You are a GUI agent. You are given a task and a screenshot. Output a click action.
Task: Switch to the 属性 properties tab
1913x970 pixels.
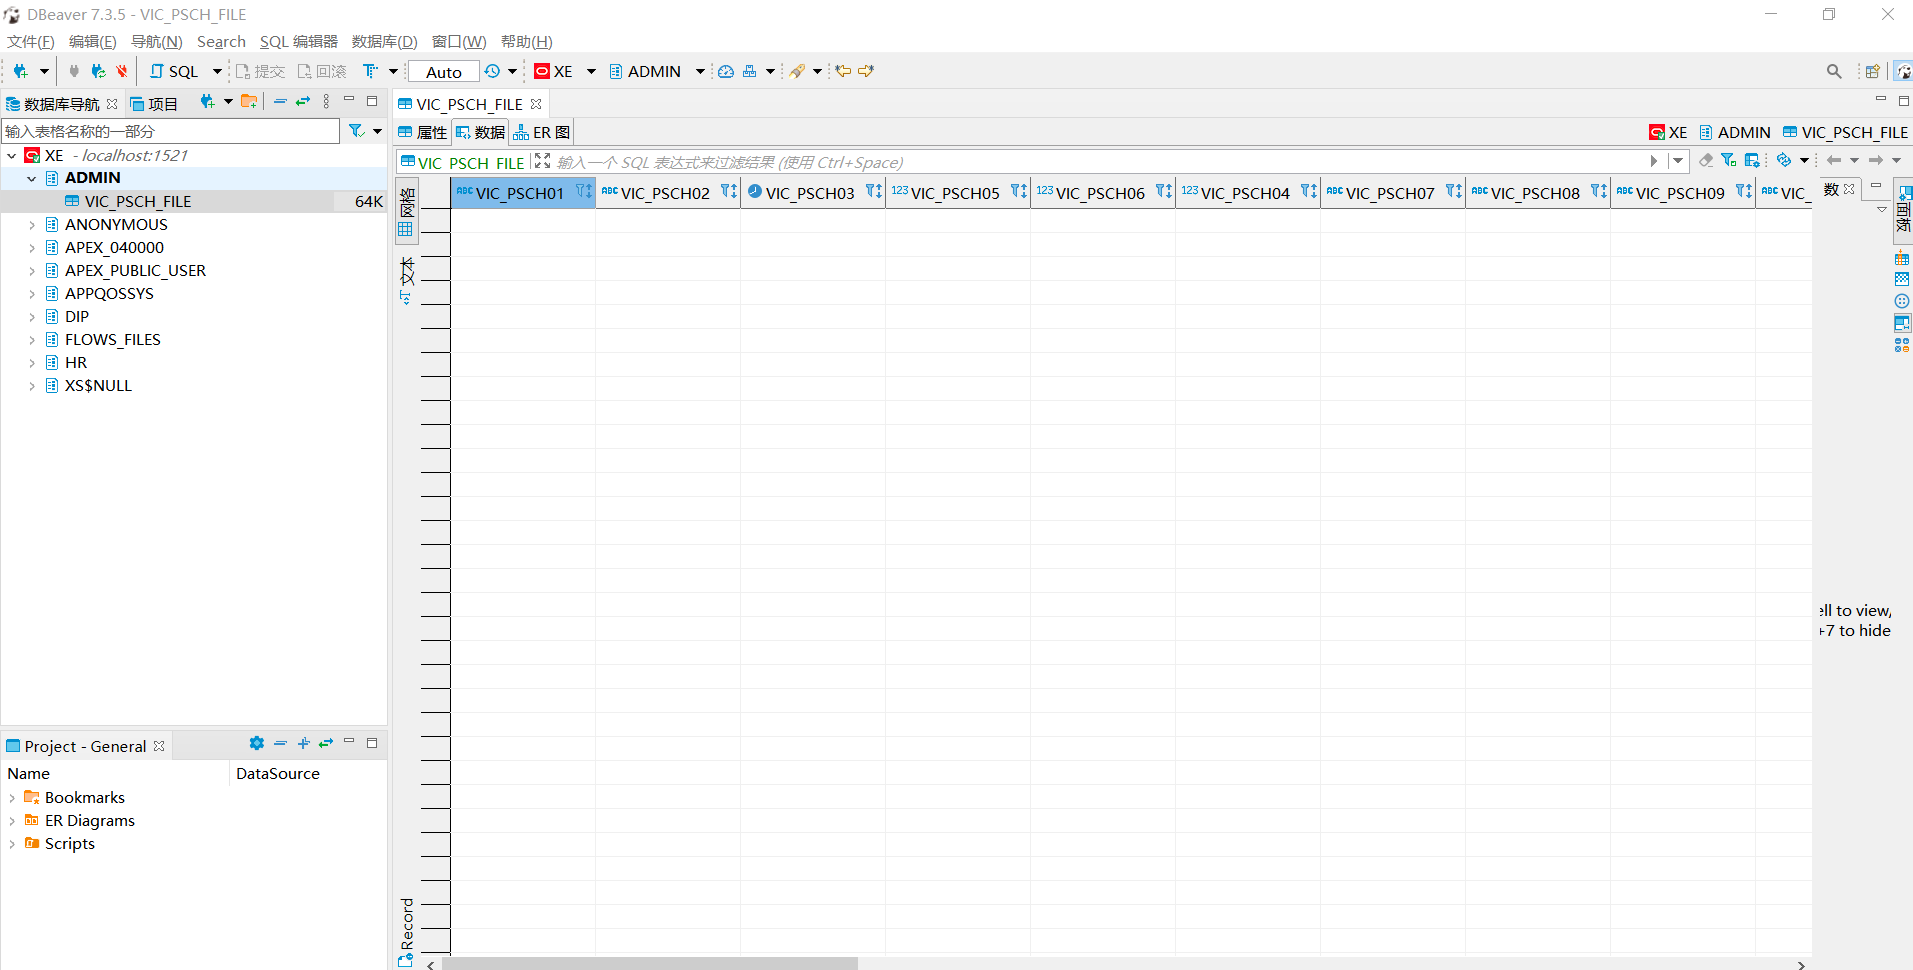point(423,132)
